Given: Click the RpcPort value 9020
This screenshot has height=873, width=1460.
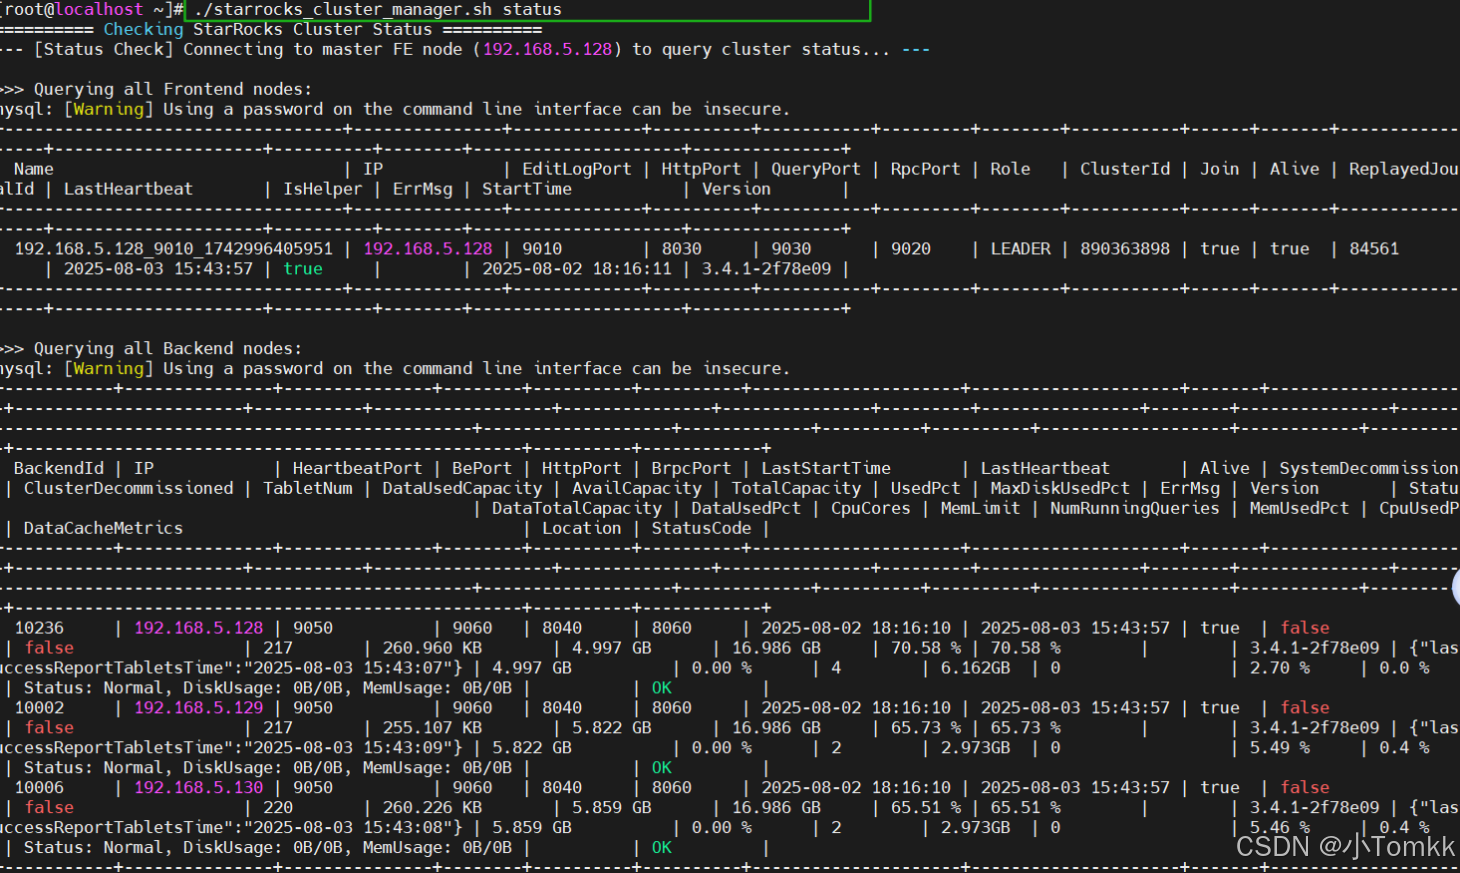Looking at the screenshot, I should [911, 249].
